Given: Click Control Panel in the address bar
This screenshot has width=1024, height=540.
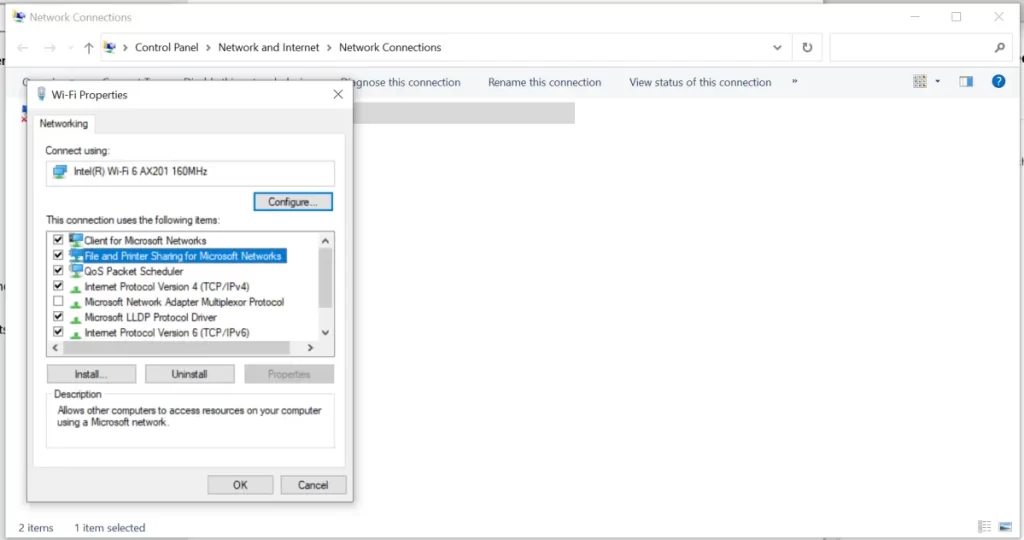Looking at the screenshot, I should coord(167,48).
